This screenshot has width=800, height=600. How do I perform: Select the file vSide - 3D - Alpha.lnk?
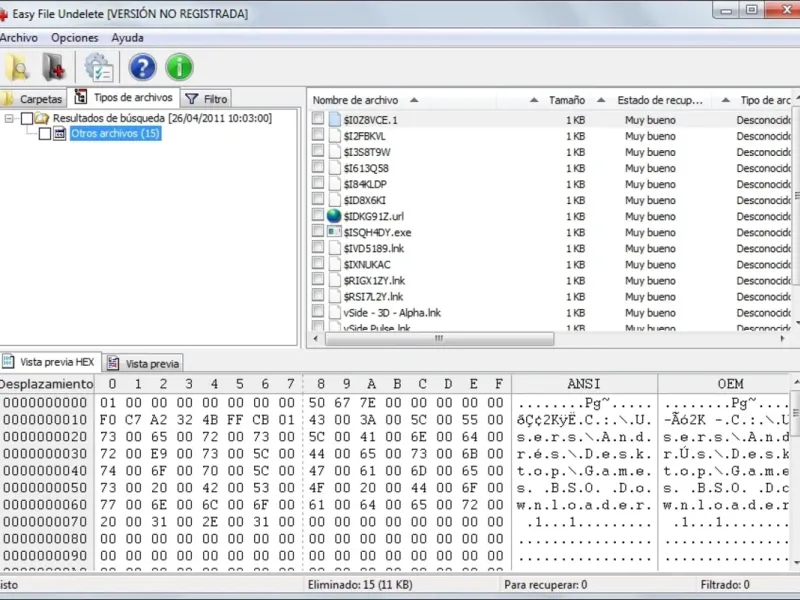[x=392, y=313]
